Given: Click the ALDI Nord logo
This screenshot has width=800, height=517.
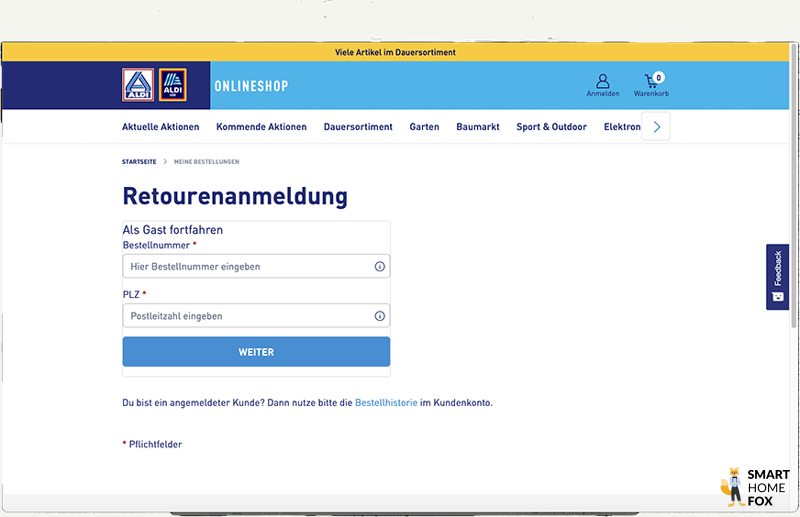Looking at the screenshot, I should coord(138,85).
